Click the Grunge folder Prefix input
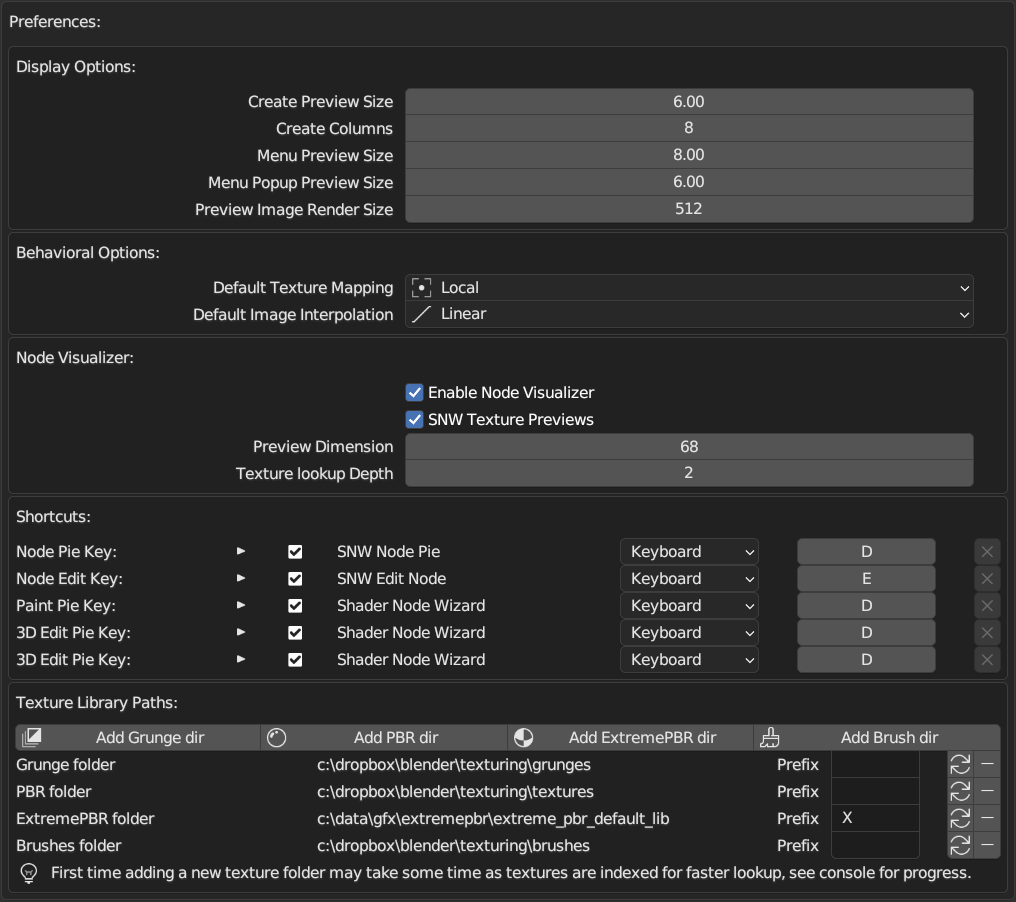The image size is (1016, 902). [x=875, y=765]
